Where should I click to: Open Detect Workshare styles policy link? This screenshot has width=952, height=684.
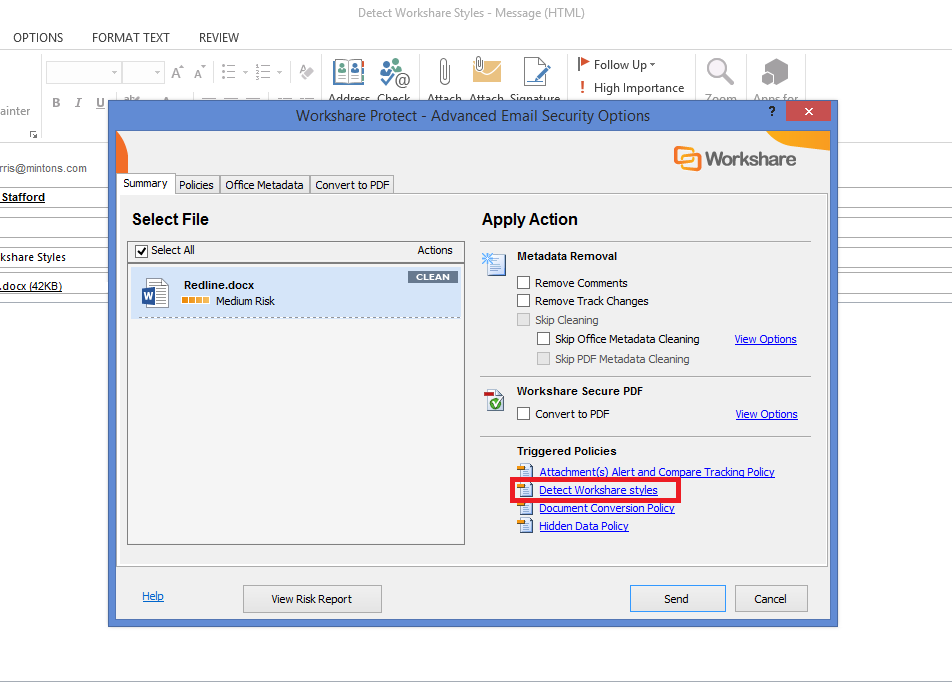pyautogui.click(x=598, y=490)
